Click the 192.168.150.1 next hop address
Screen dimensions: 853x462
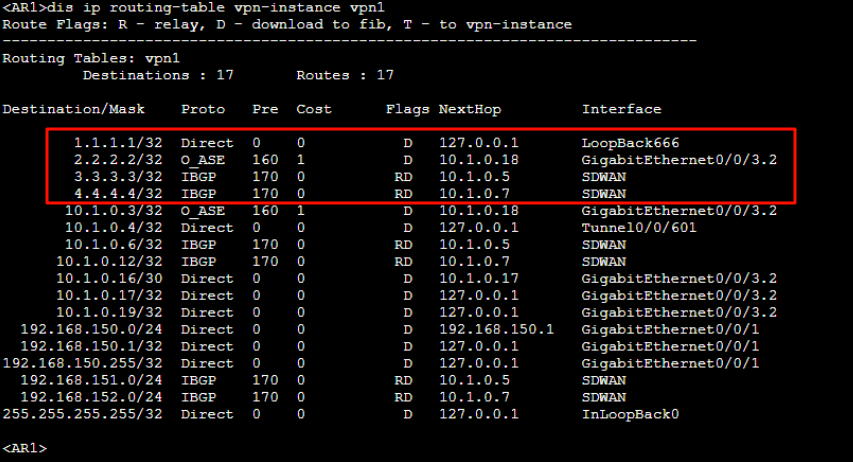pyautogui.click(x=497, y=329)
